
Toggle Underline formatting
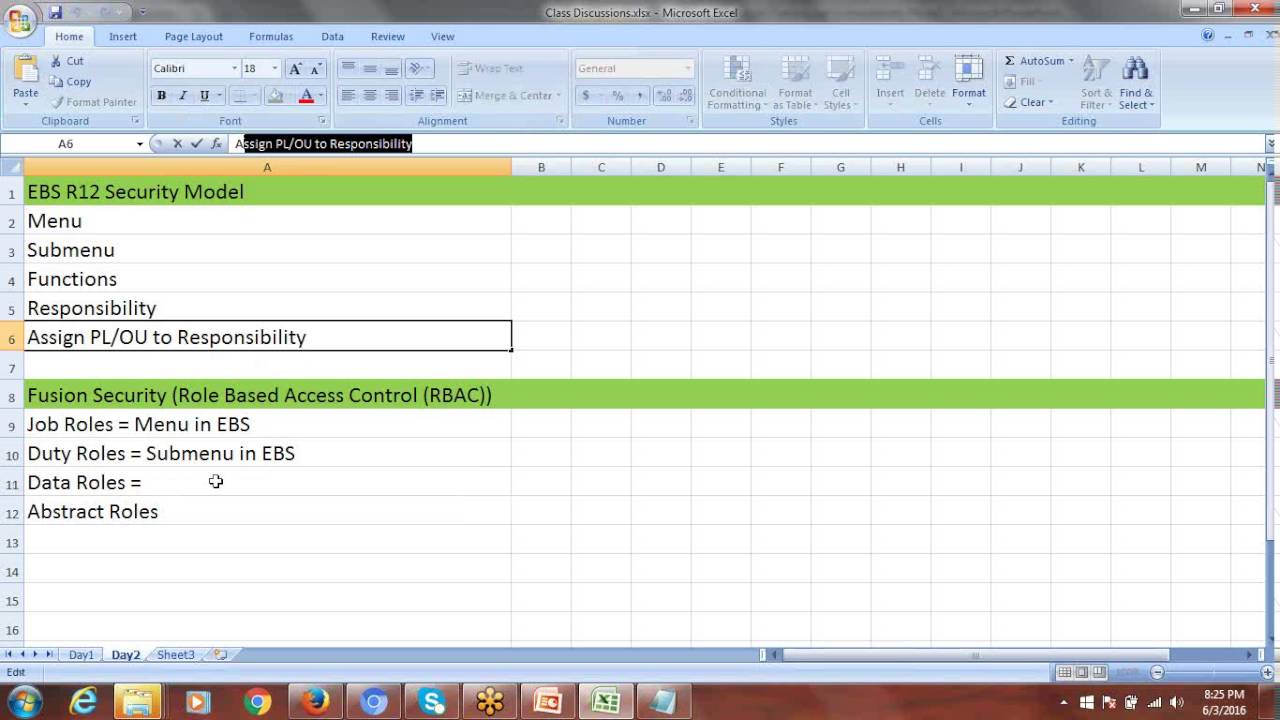pos(204,96)
